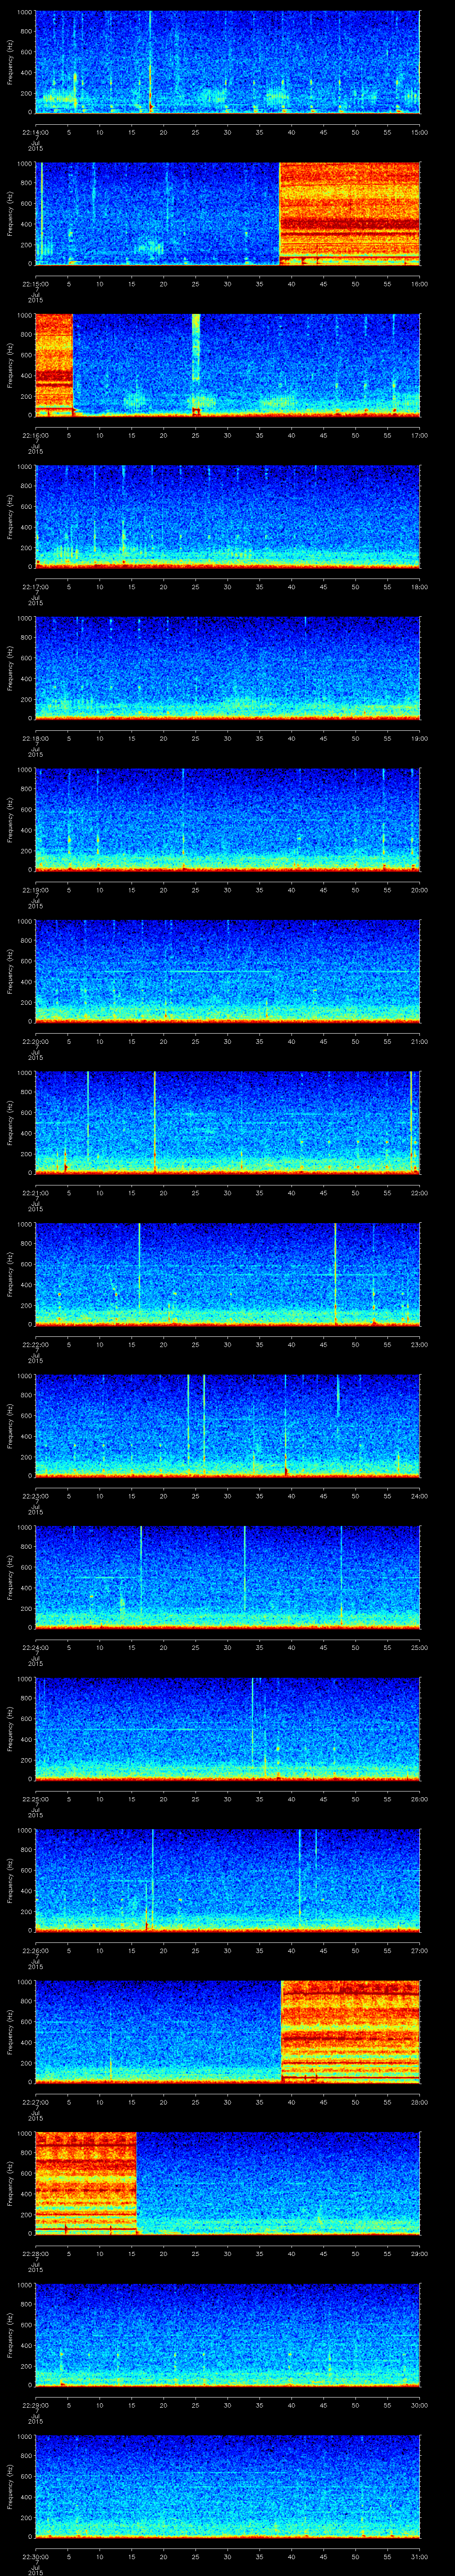Screen dimensions: 455x2576
Task: Click Frequency (Hz) axis label of 22:20:00 panel
Action: (10, 972)
